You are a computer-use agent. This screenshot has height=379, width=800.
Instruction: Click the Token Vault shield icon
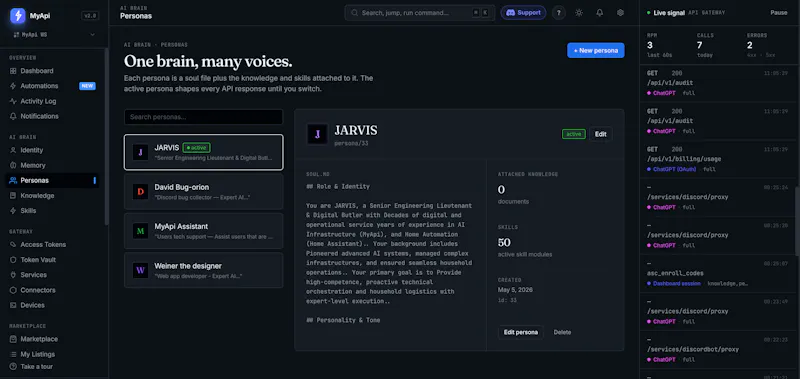[x=13, y=260]
